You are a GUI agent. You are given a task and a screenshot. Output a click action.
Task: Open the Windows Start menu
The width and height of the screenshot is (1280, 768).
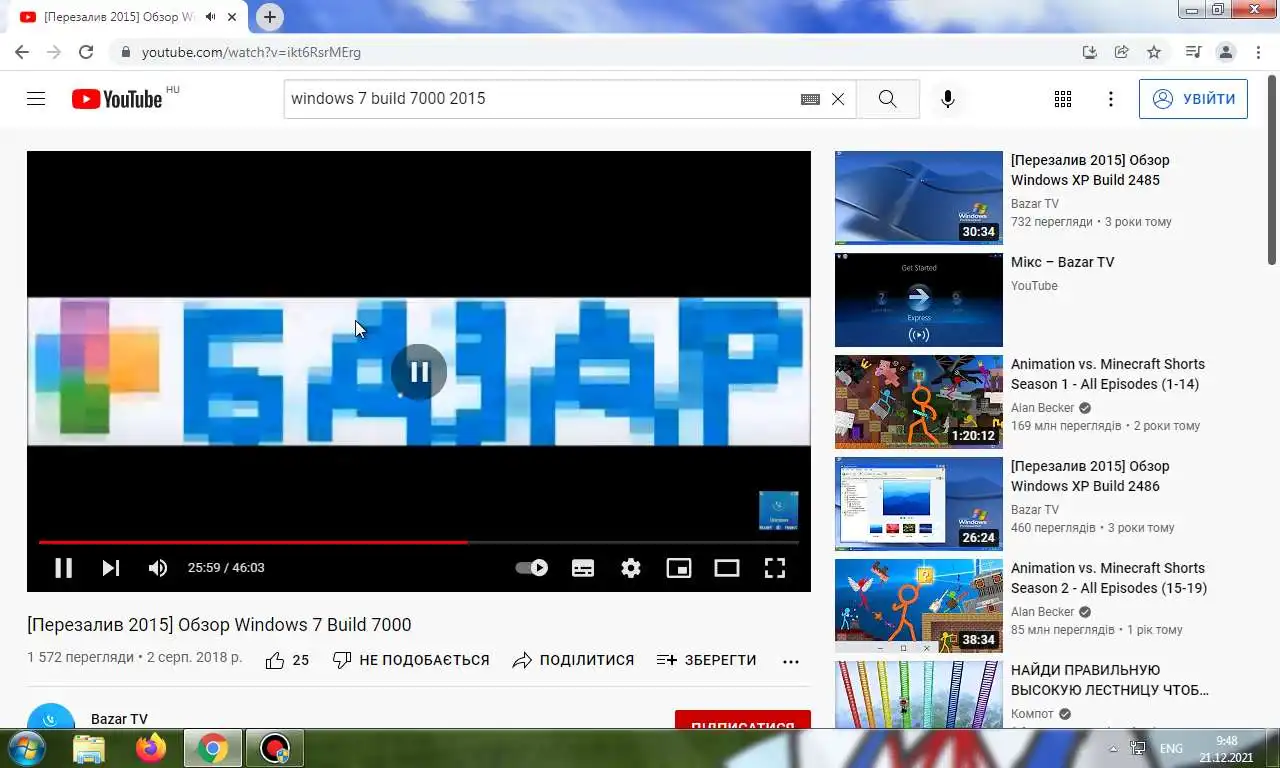(x=25, y=748)
